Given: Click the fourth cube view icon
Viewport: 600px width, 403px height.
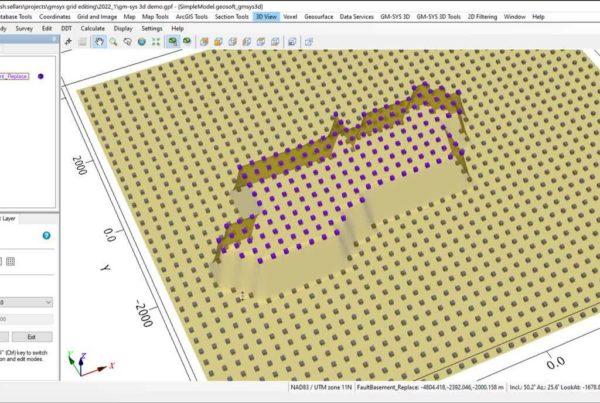Looking at the screenshot, I should click(246, 42).
